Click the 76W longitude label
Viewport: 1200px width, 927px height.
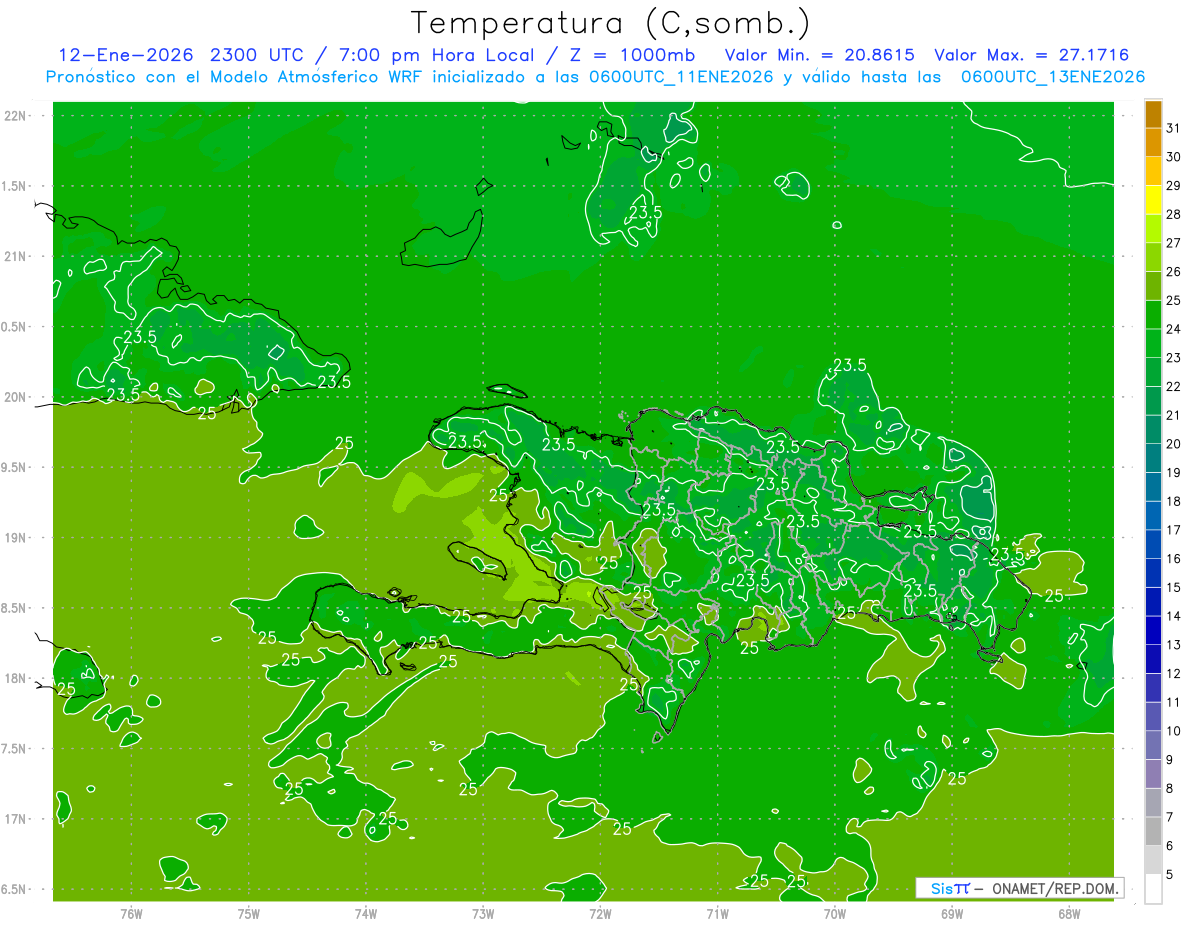pos(131,913)
